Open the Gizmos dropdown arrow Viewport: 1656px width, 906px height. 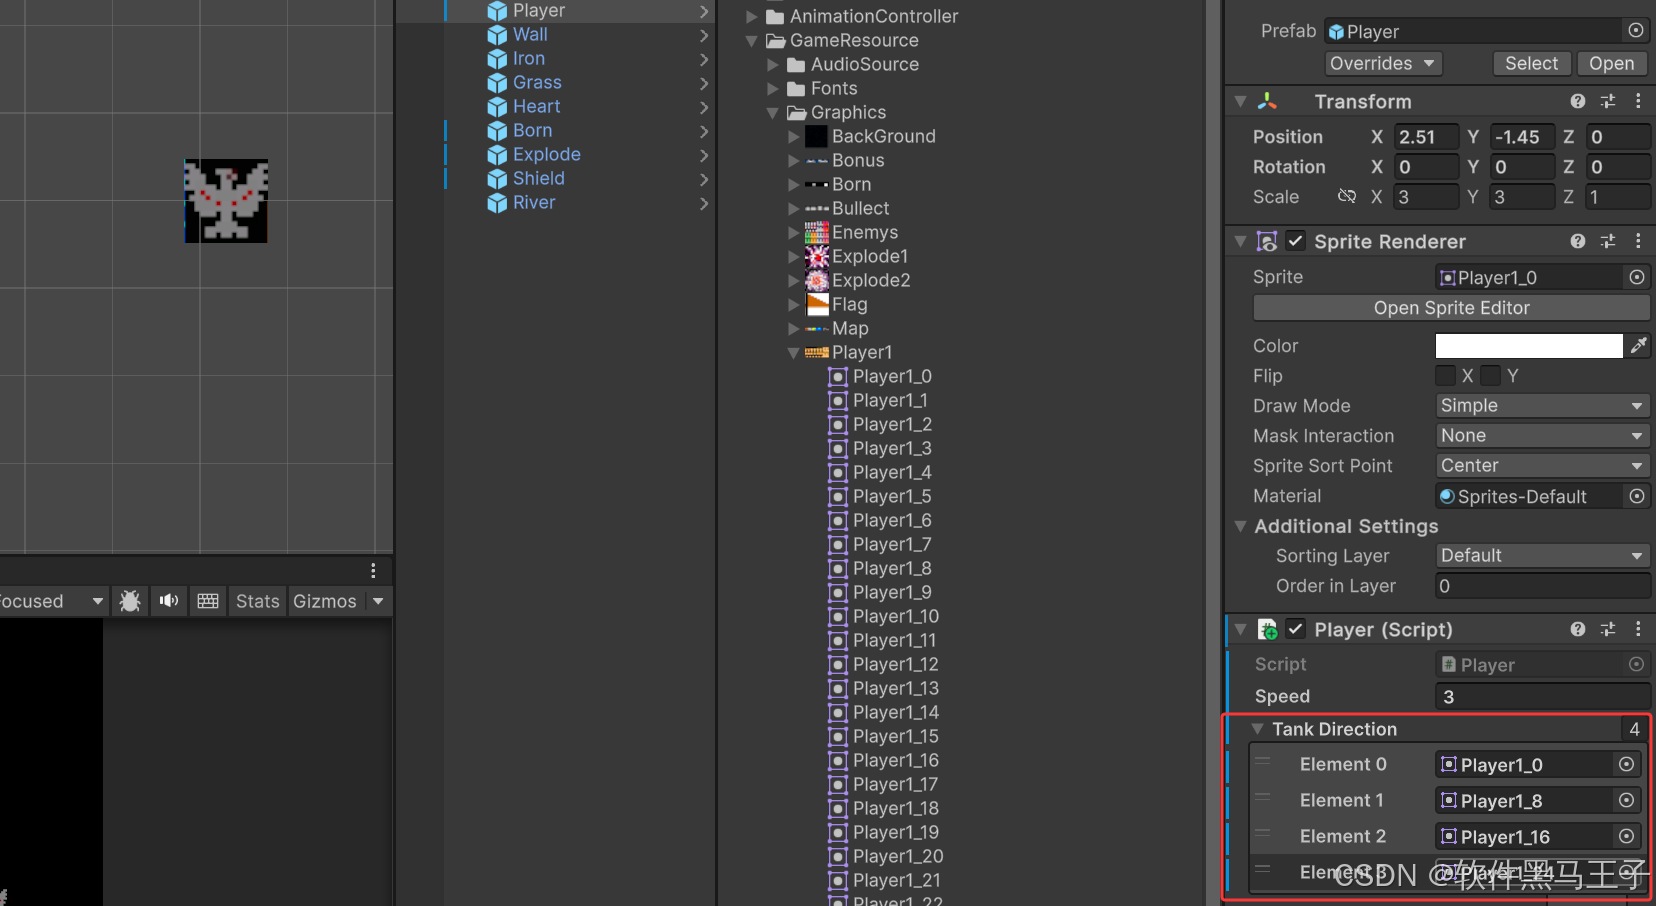(x=378, y=601)
